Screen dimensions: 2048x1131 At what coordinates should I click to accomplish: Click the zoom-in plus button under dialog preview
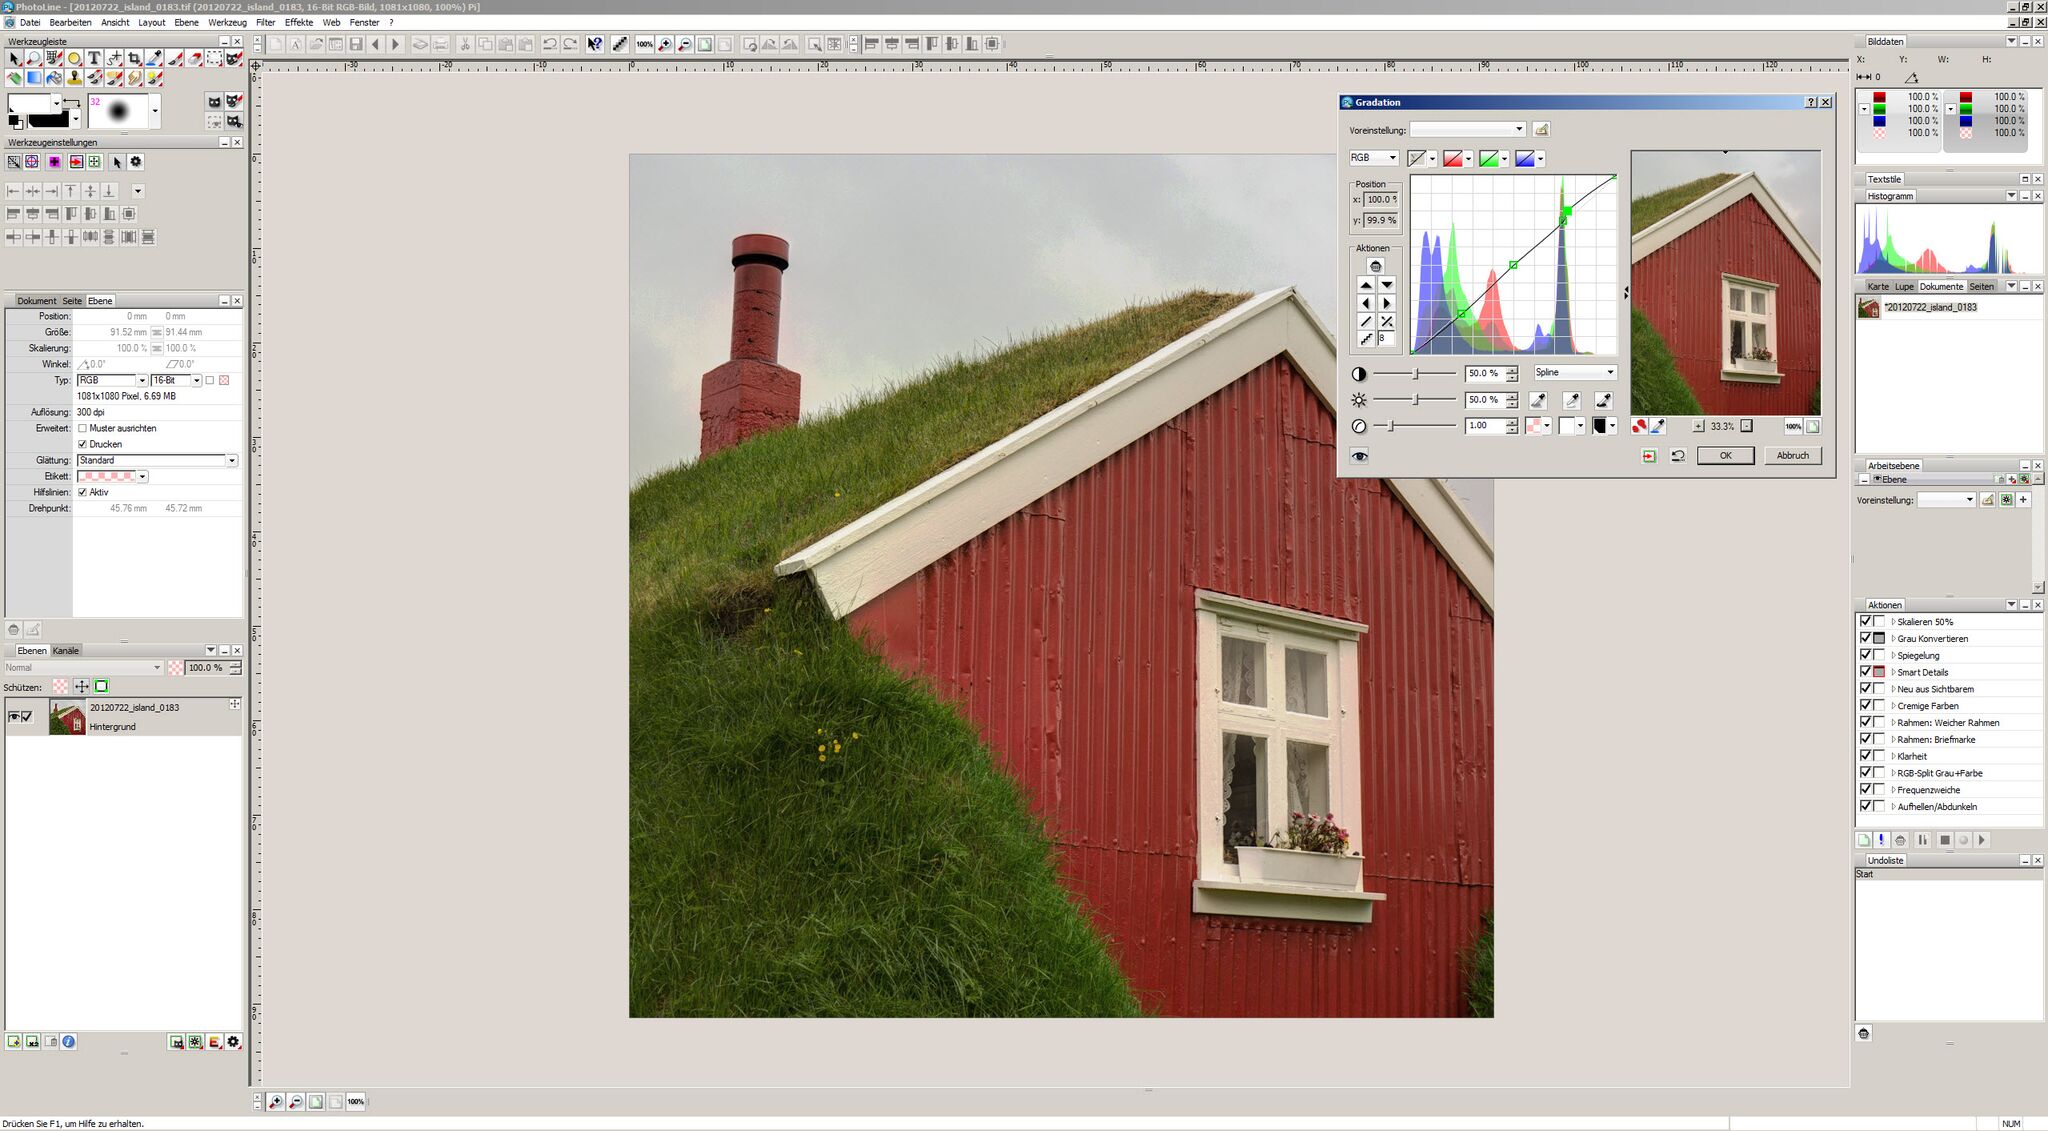click(1698, 426)
